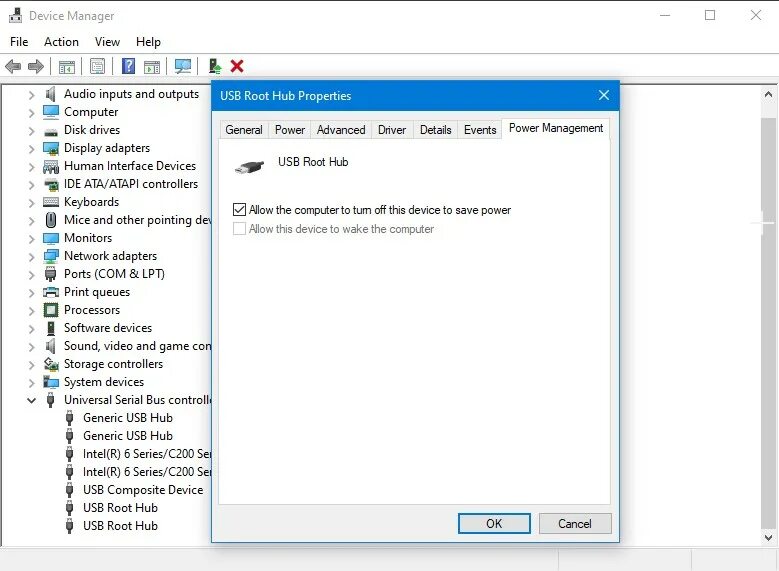The height and width of the screenshot is (571, 779).
Task: Click the Forward arrow toolbar icon
Action: [36, 66]
